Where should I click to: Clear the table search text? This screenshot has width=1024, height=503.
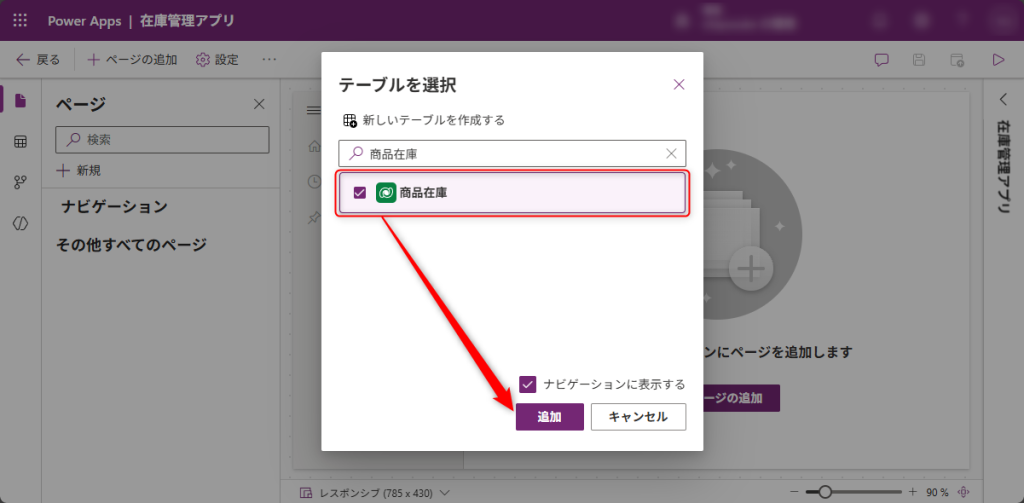click(671, 154)
